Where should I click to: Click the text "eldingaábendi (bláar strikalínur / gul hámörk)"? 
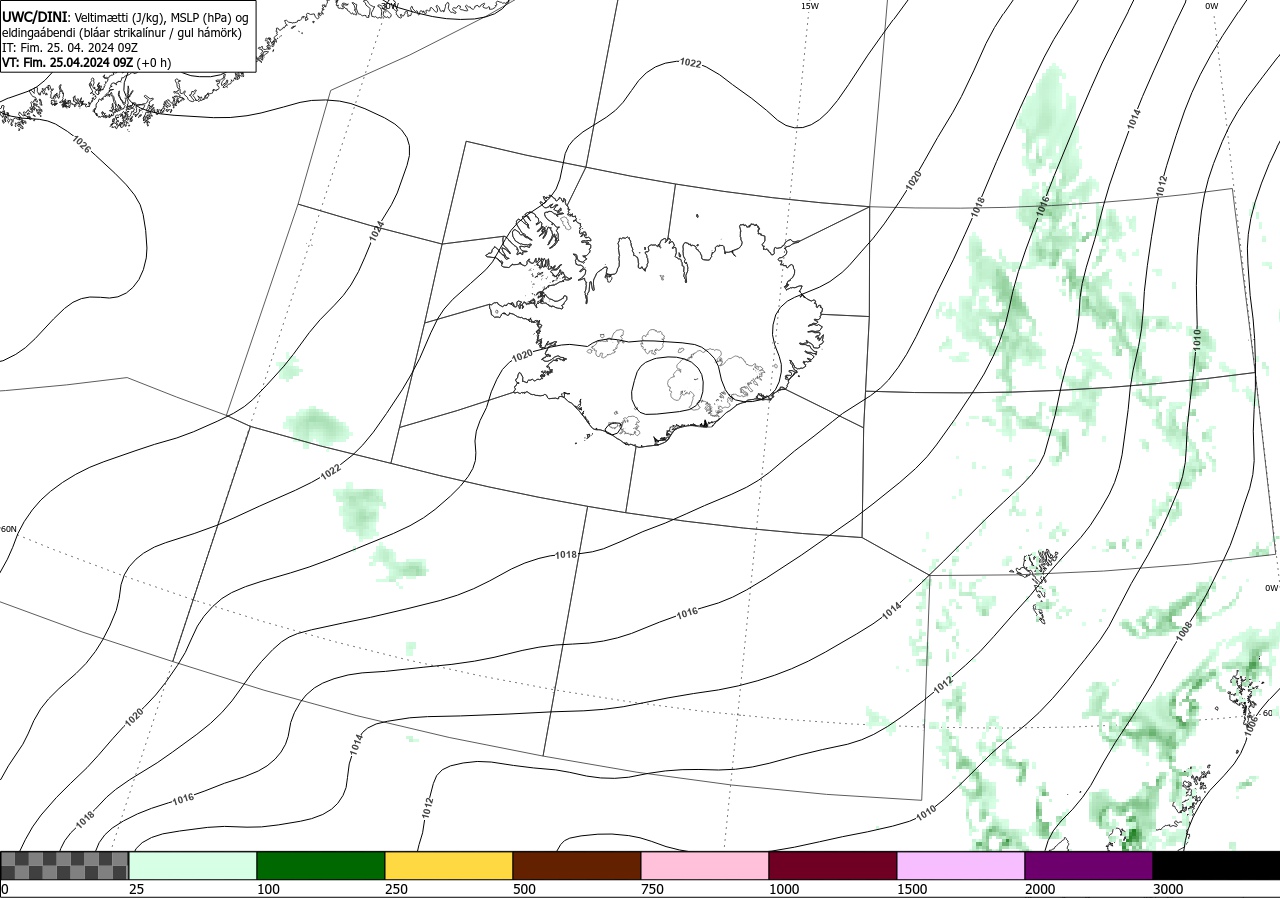[x=122, y=33]
